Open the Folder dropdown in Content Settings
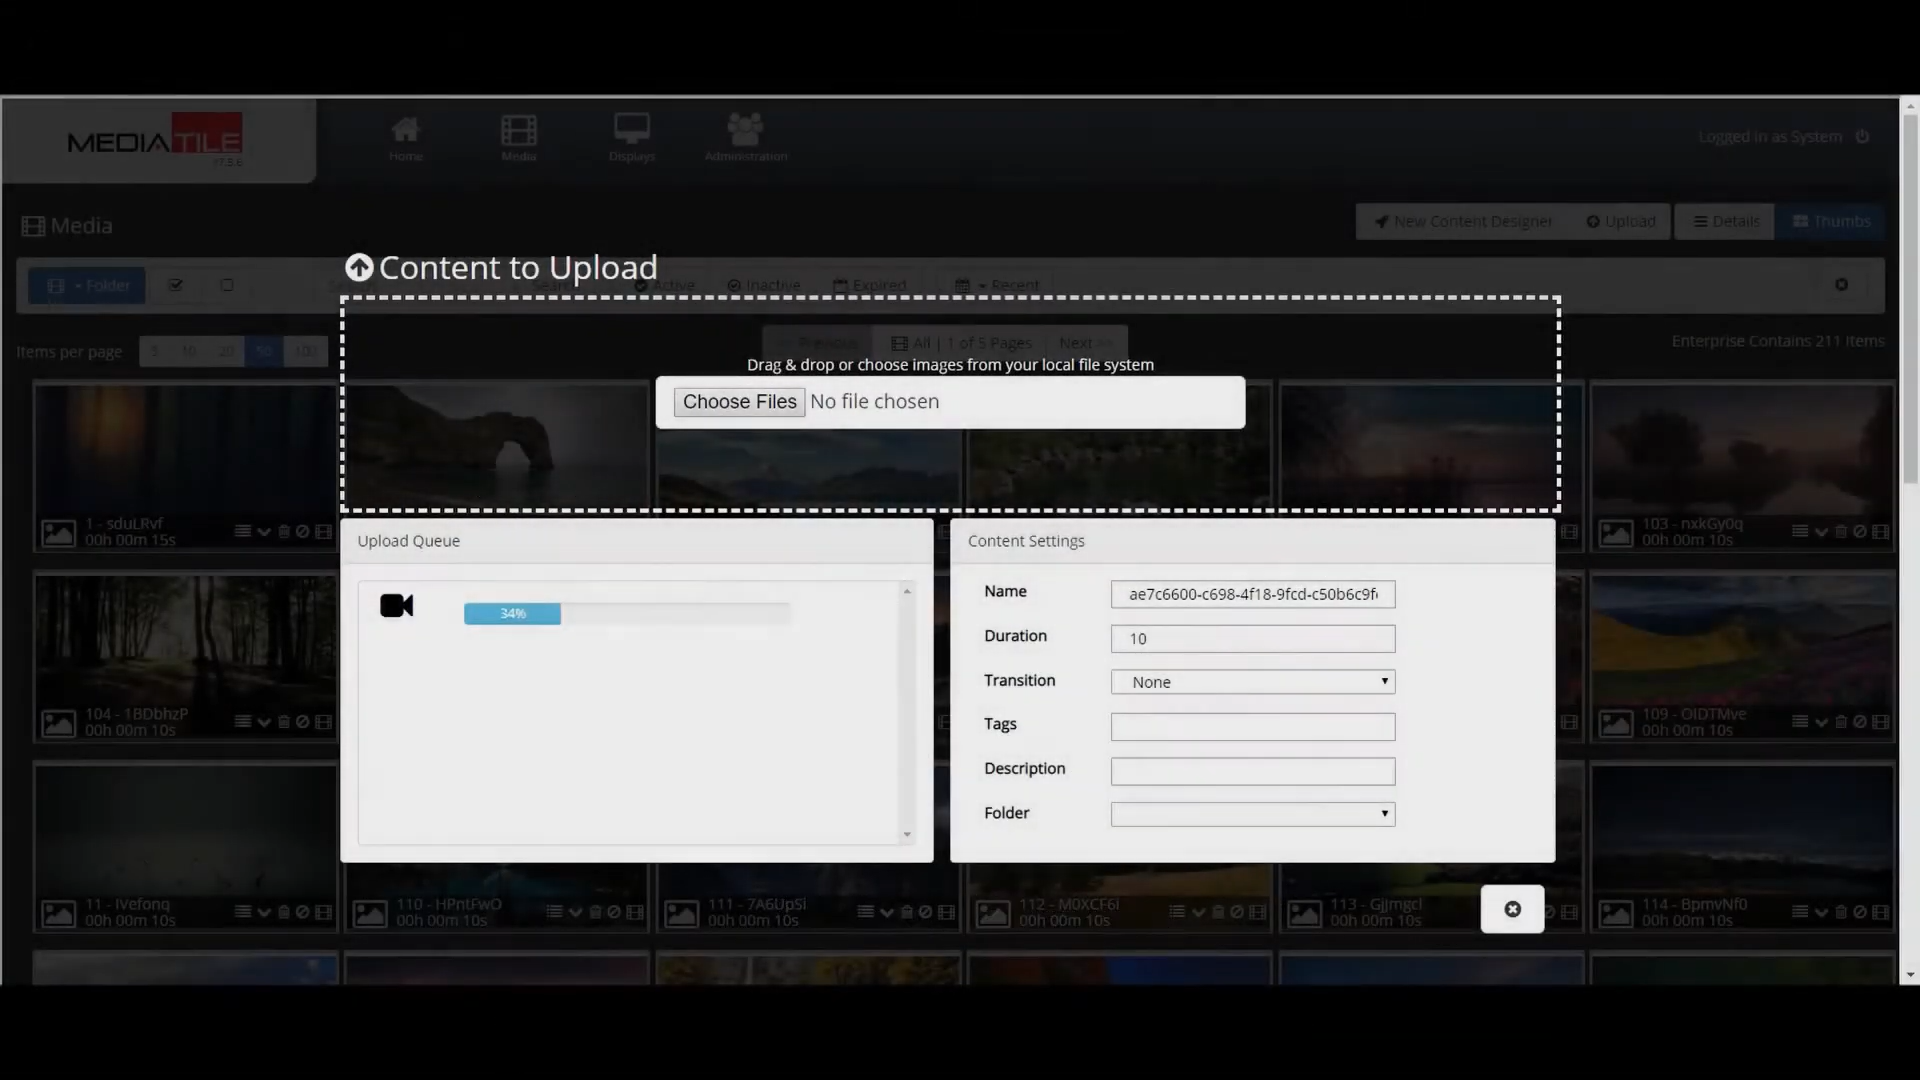The image size is (1920, 1080). pos(1253,814)
